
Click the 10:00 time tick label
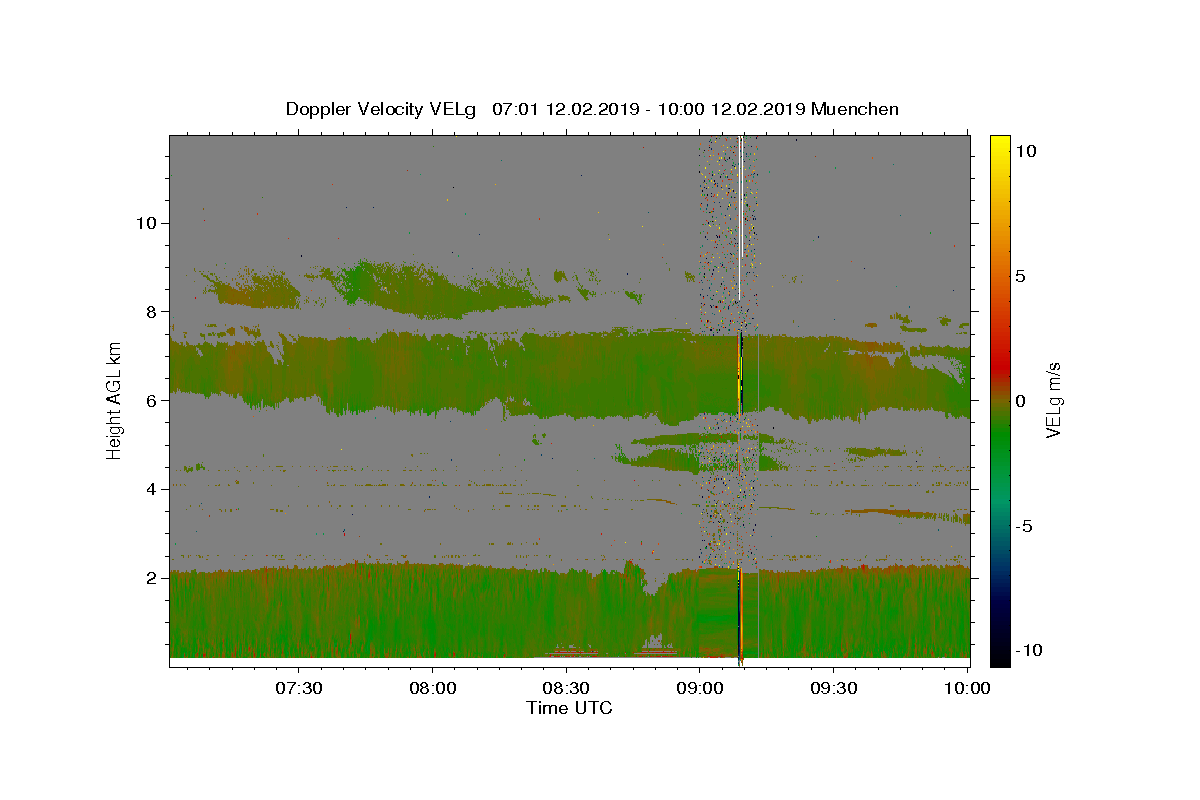pos(966,688)
